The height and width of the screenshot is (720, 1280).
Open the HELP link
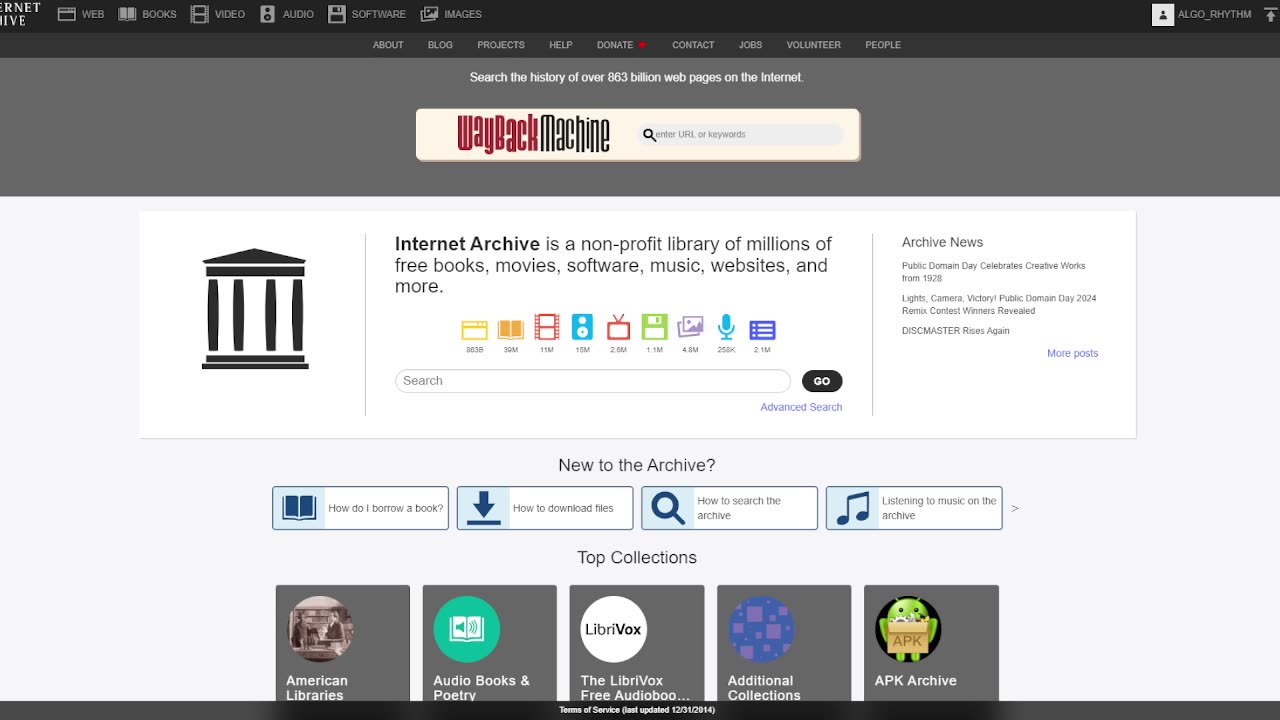pyautogui.click(x=561, y=45)
